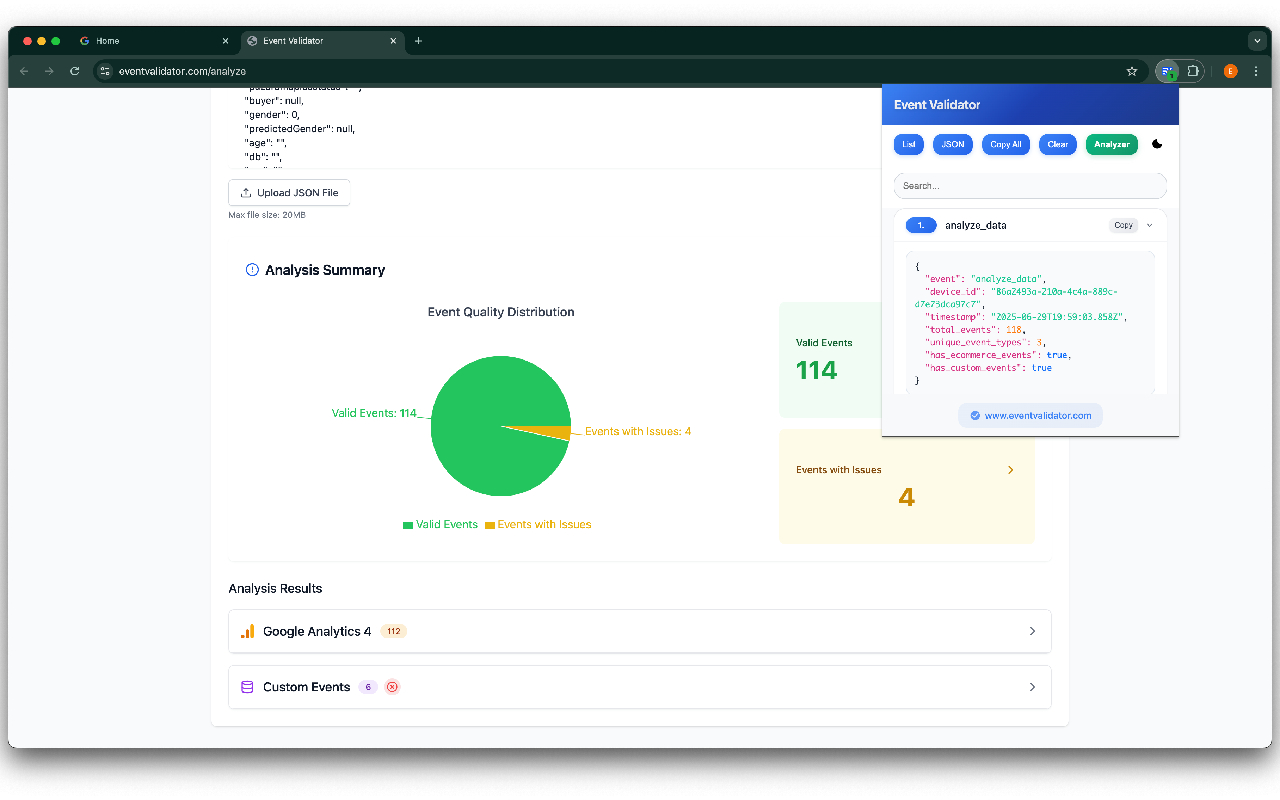Click the Analysis Results heading
The height and width of the screenshot is (800, 1280).
pyautogui.click(x=275, y=588)
